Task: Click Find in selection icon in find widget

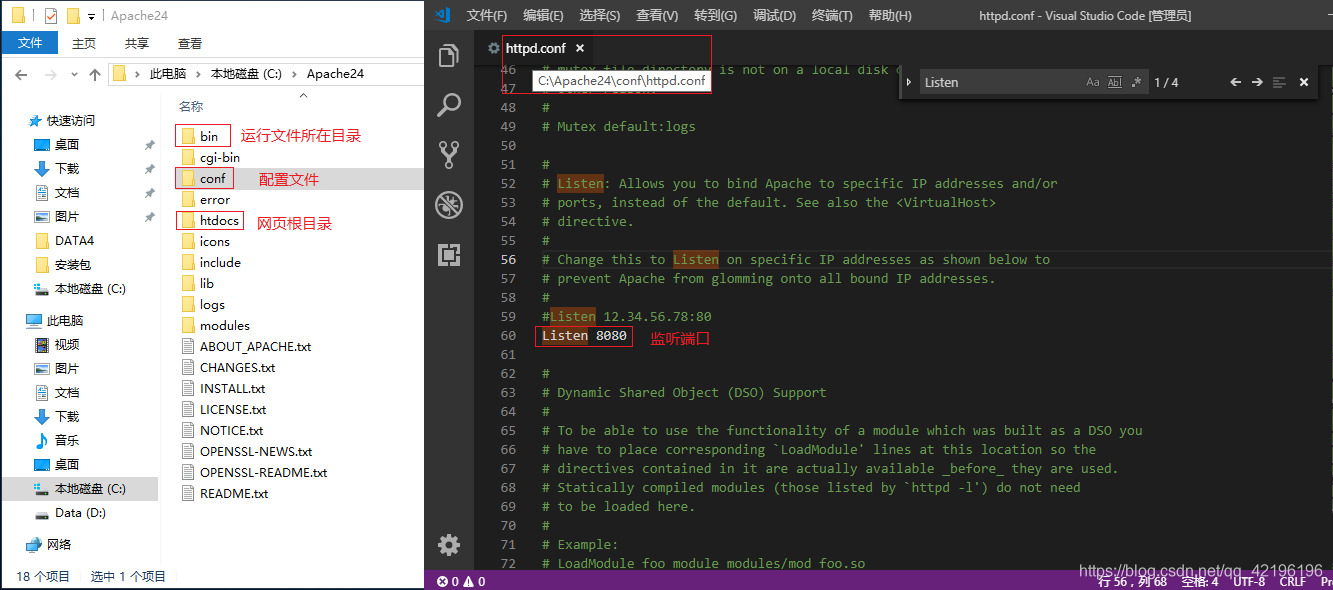Action: [x=1279, y=82]
